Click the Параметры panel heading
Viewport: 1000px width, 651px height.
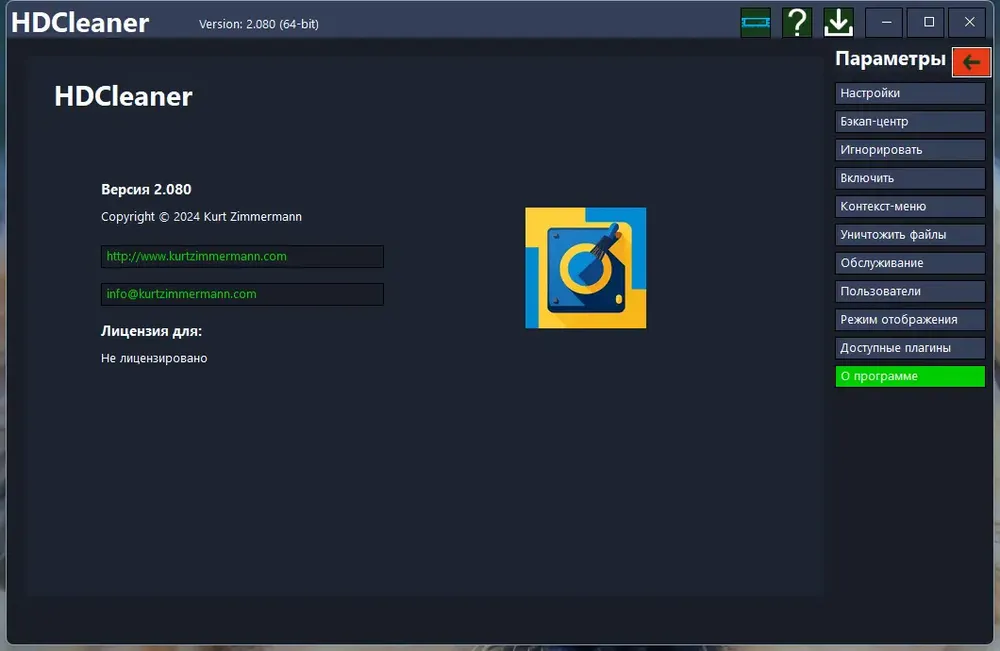(x=890, y=59)
